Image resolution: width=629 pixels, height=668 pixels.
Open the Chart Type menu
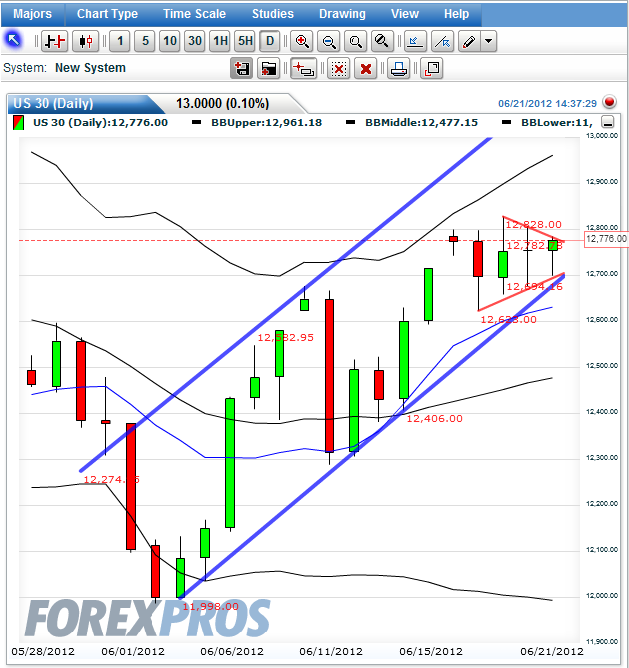[x=107, y=14]
